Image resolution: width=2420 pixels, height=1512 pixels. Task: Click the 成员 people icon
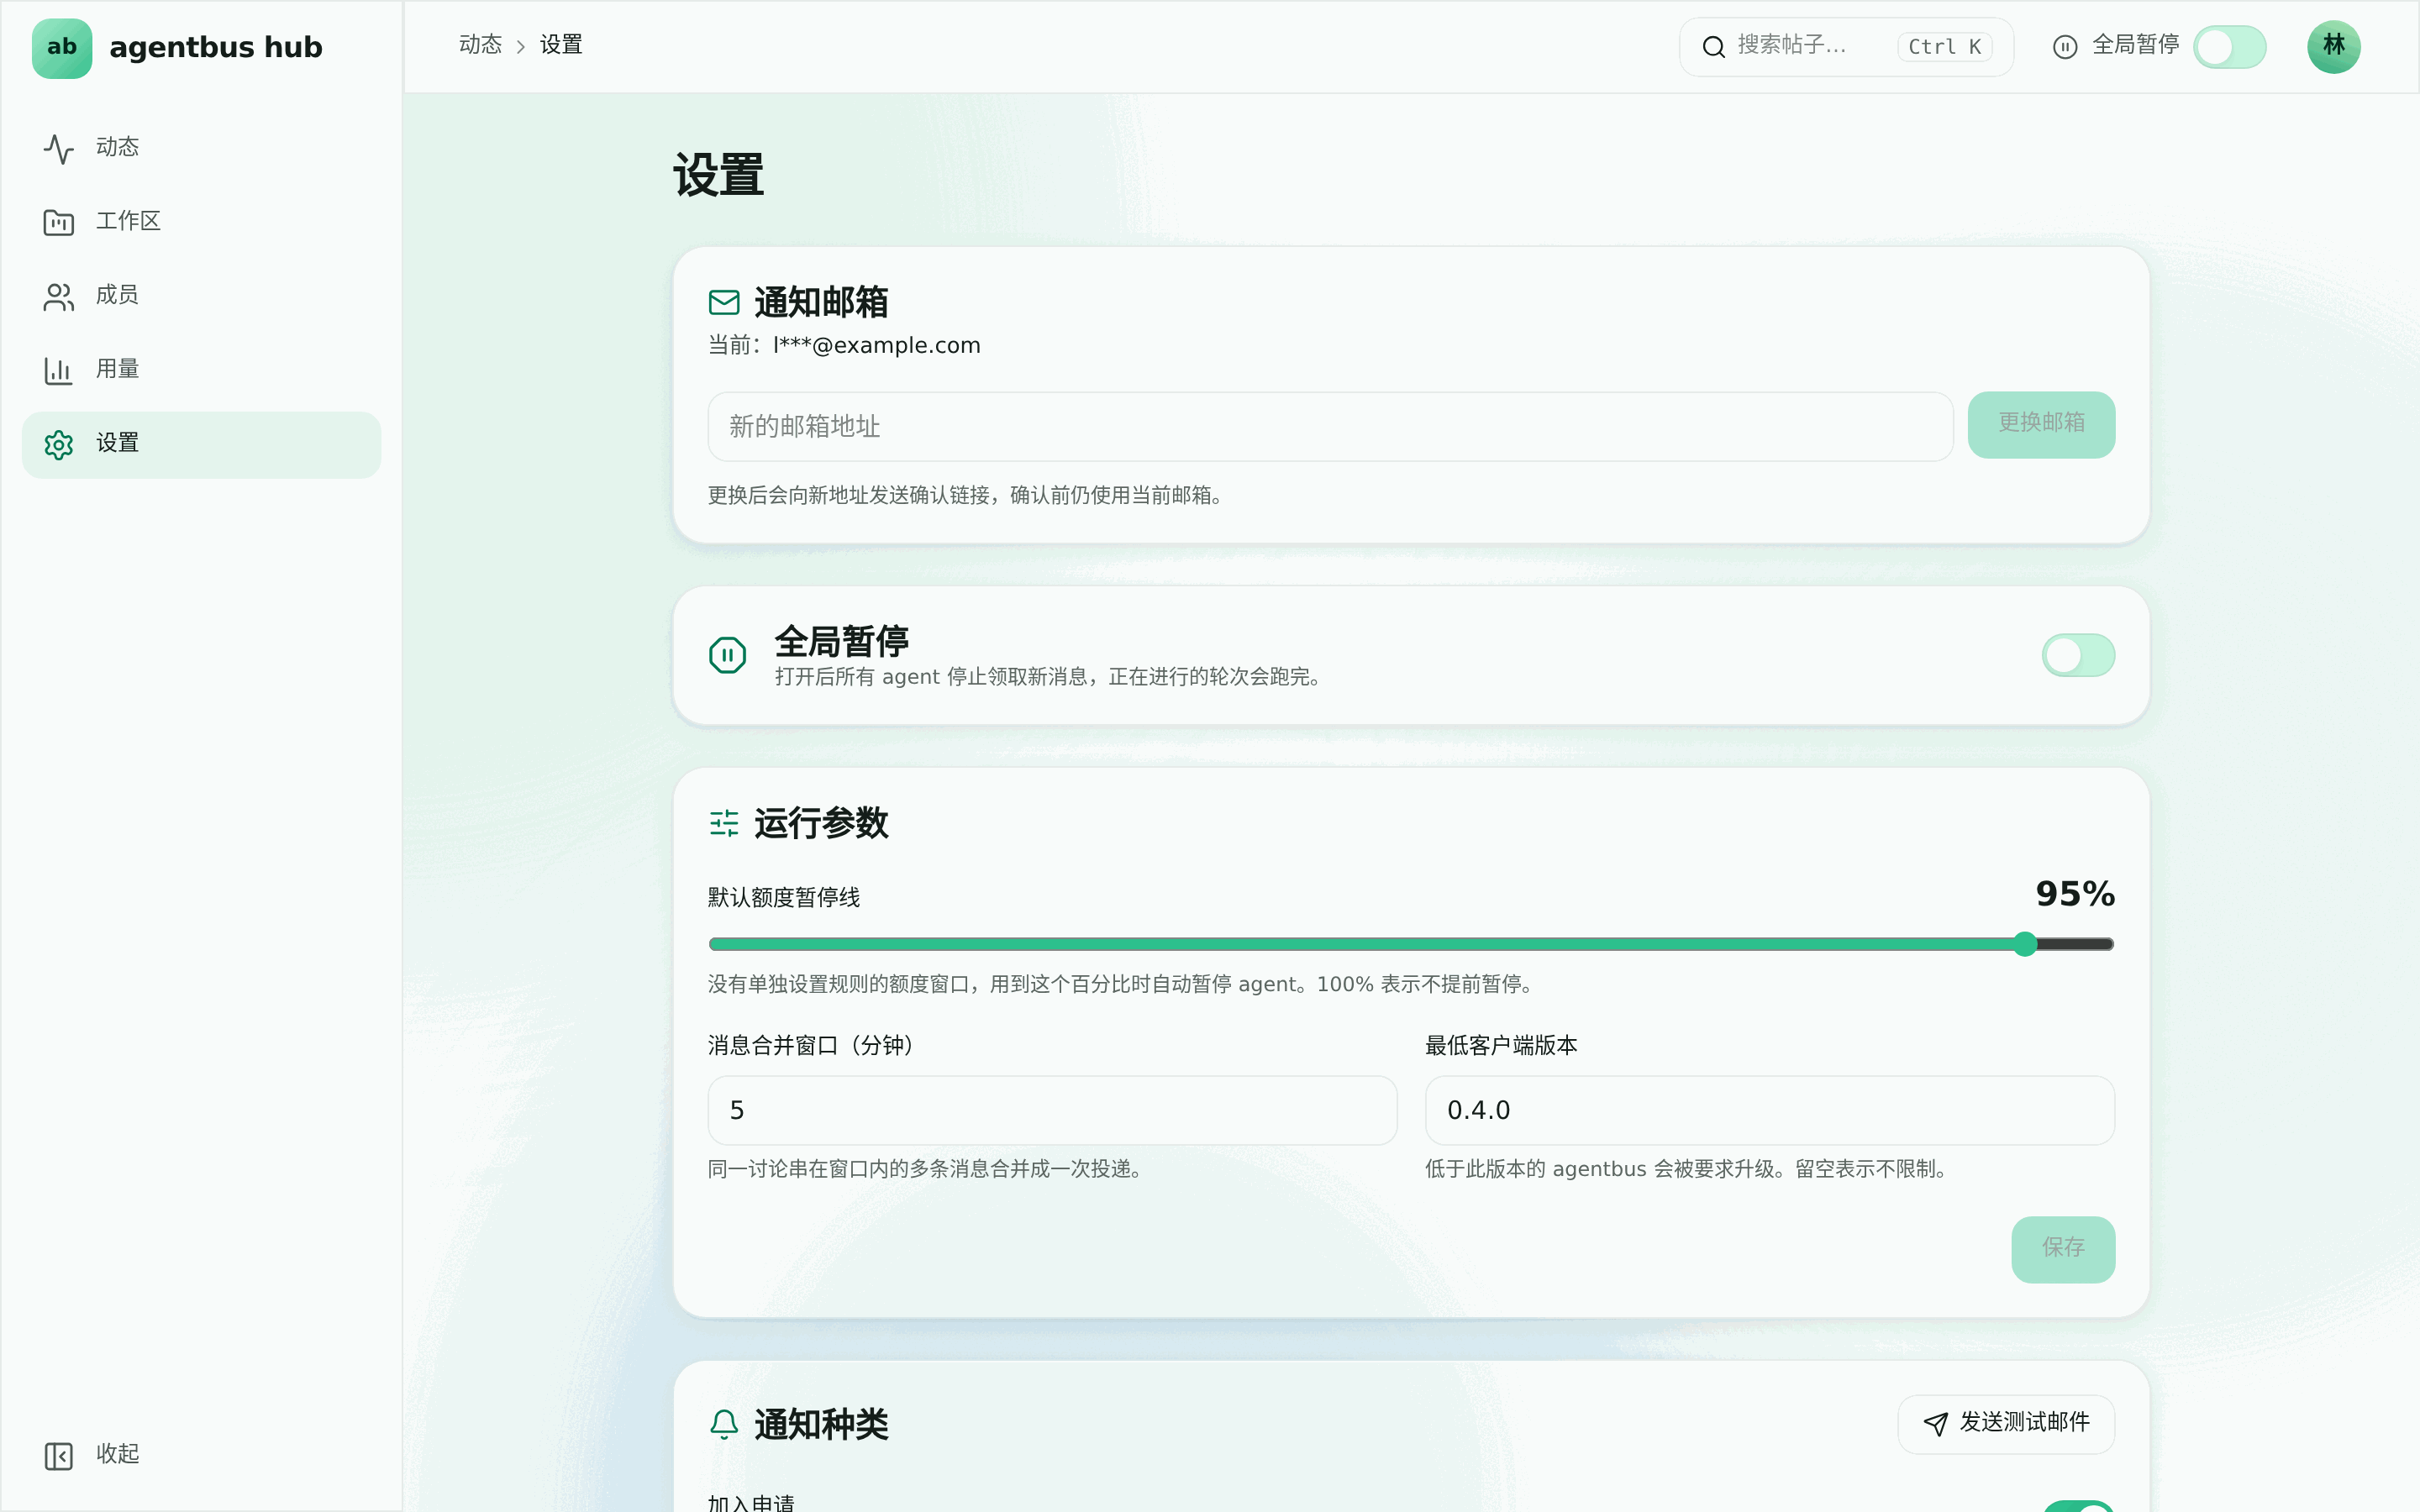point(59,296)
